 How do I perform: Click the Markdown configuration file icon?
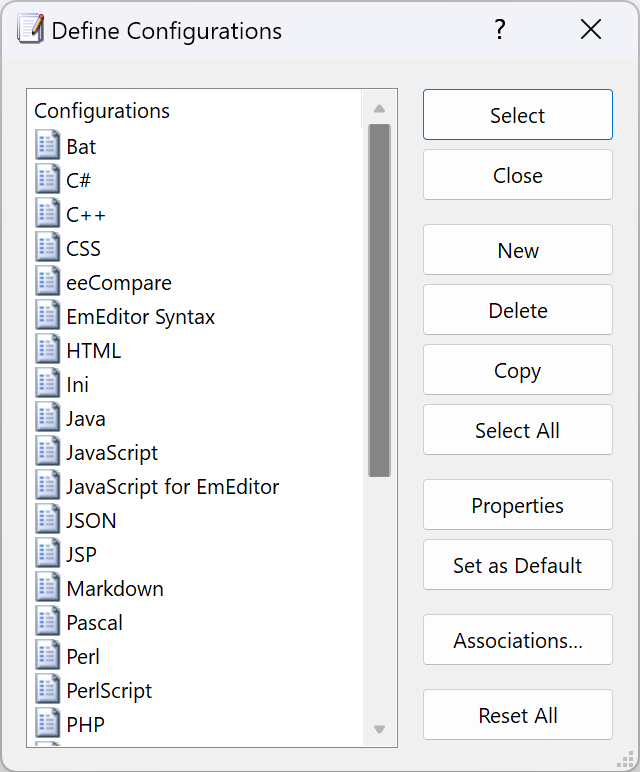click(x=47, y=587)
